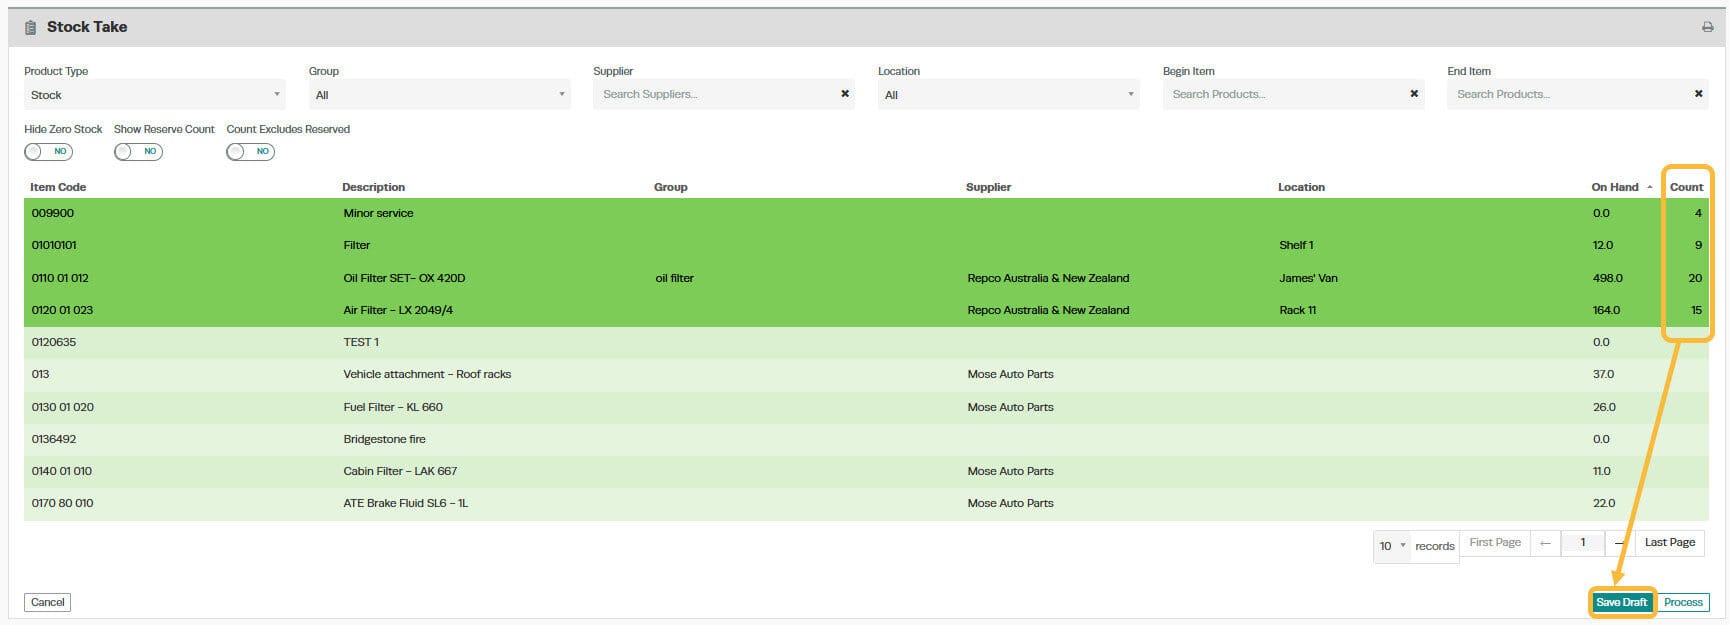Click On Hand value 498.0
The height and width of the screenshot is (625, 1730).
pos(1608,278)
